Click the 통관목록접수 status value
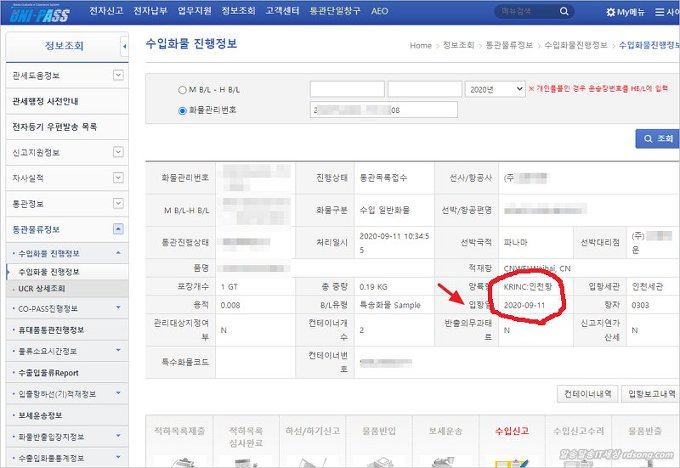The width and height of the screenshot is (680, 468). click(383, 178)
